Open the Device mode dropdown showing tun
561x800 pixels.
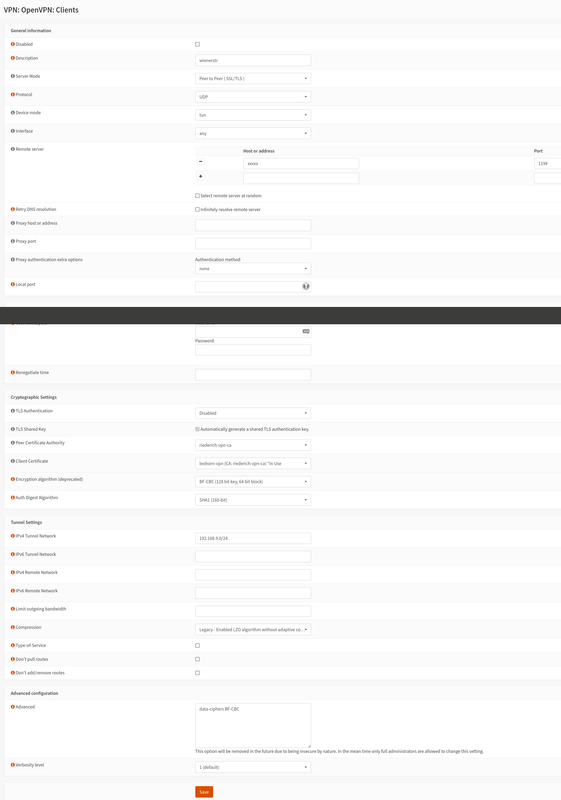point(253,115)
